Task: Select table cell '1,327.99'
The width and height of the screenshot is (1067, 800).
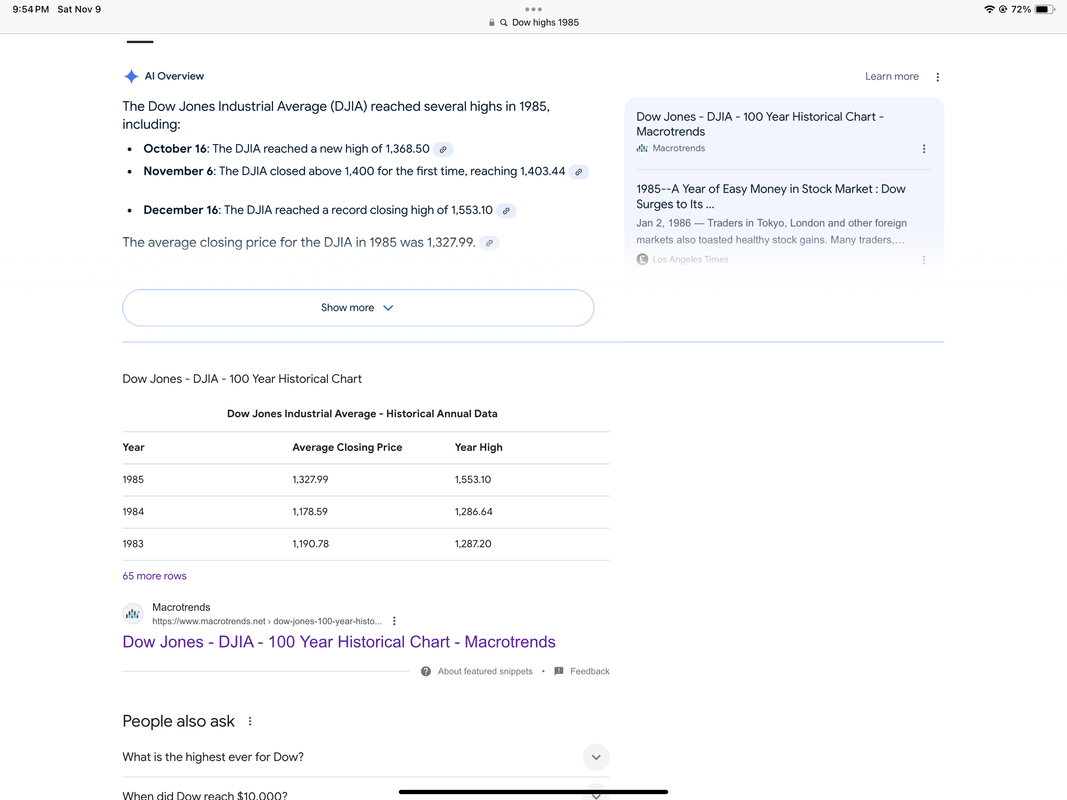Action: (x=310, y=480)
